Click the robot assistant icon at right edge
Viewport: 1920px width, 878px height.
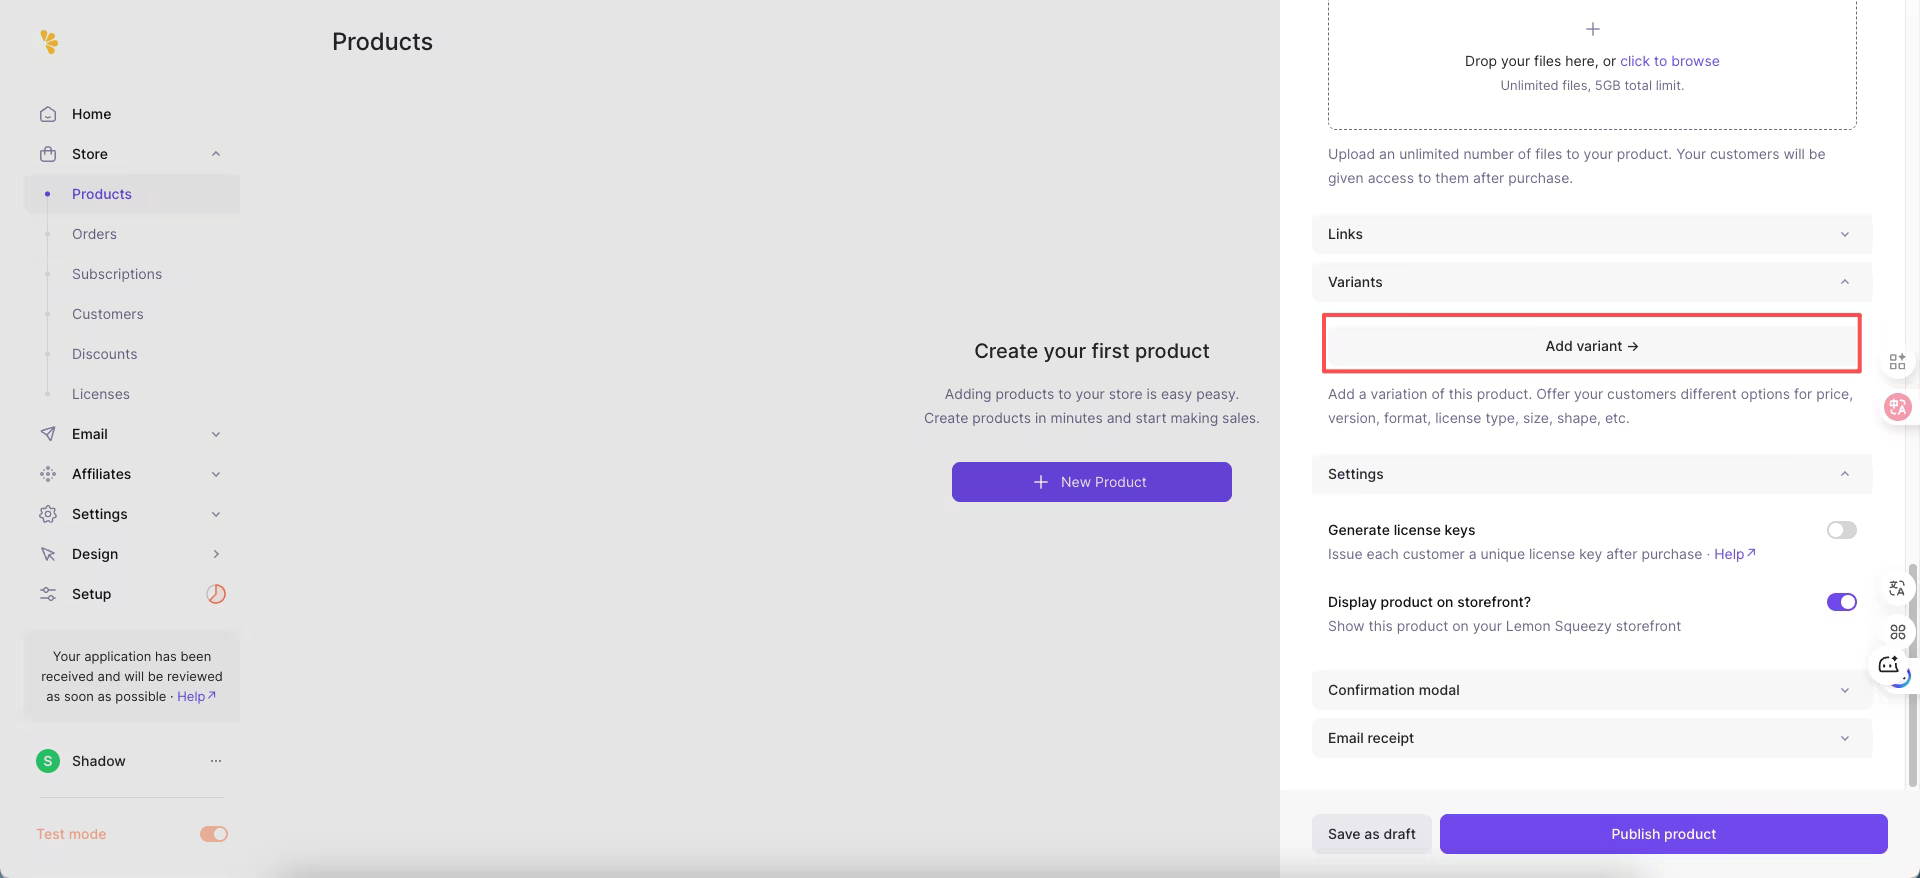(1889, 665)
